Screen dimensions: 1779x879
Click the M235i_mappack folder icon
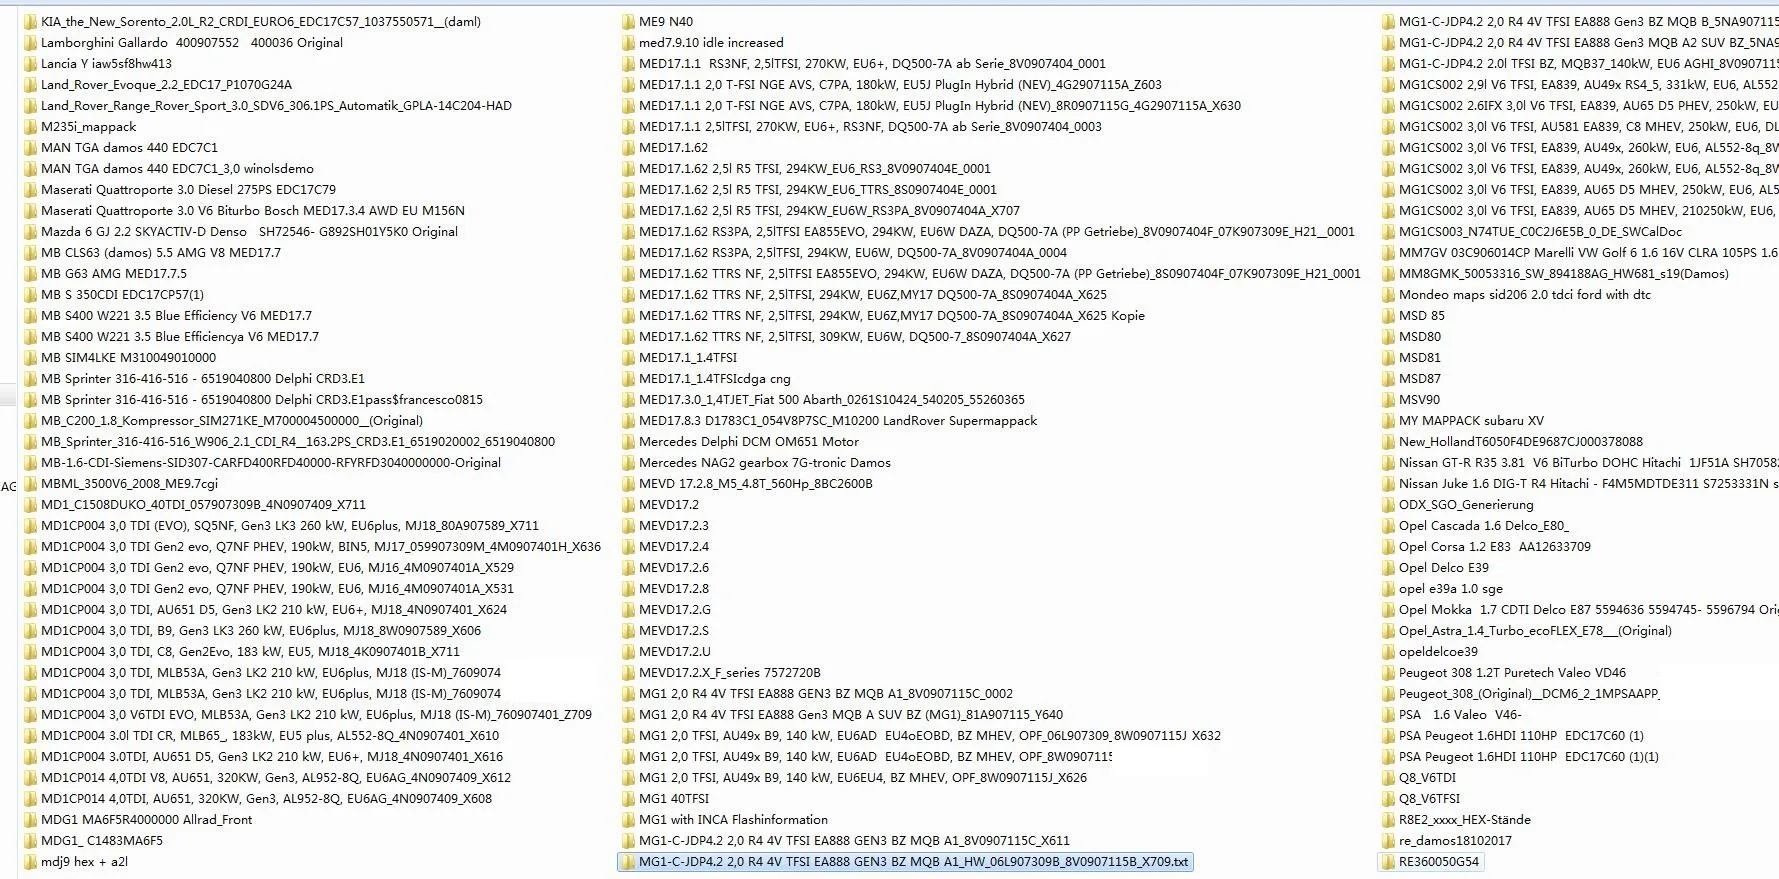click(30, 127)
